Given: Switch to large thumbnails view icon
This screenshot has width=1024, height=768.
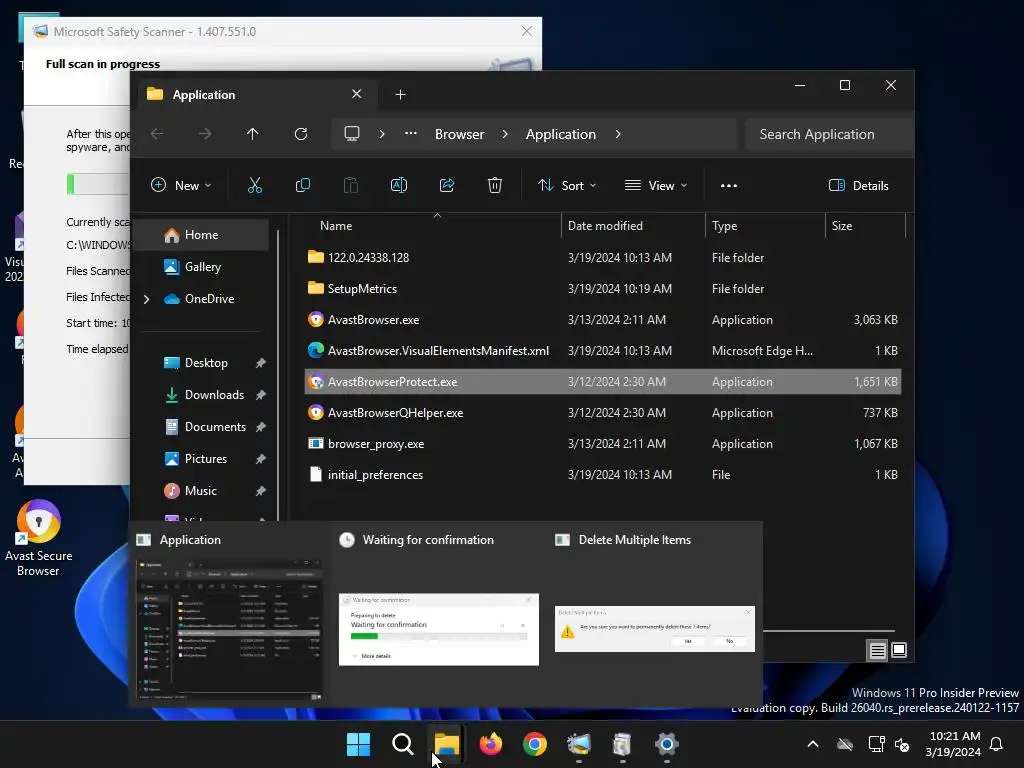Looking at the screenshot, I should [899, 650].
